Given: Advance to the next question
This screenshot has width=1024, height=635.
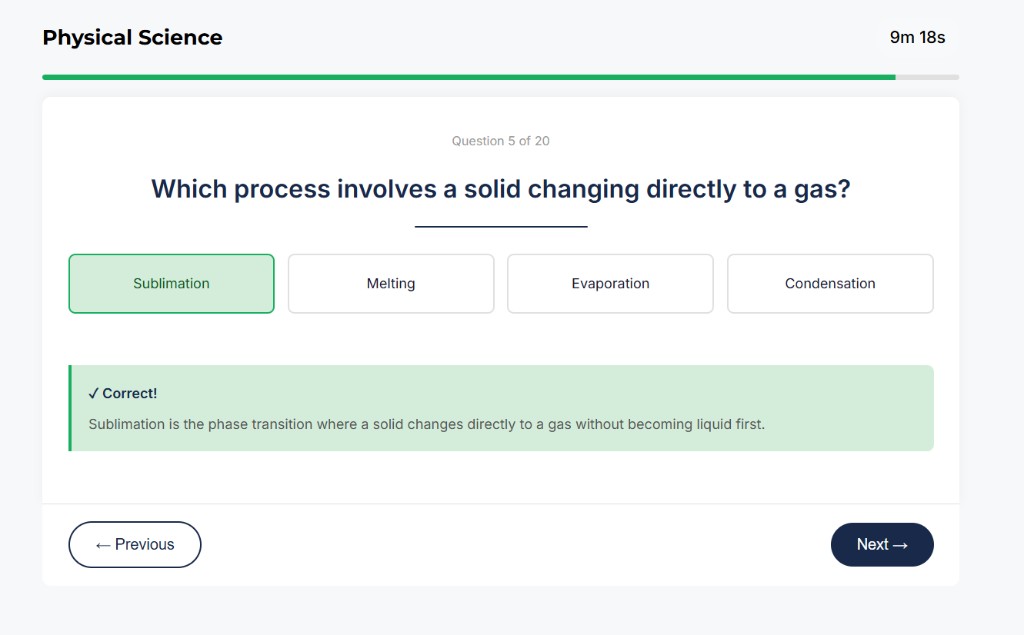Looking at the screenshot, I should 881,544.
